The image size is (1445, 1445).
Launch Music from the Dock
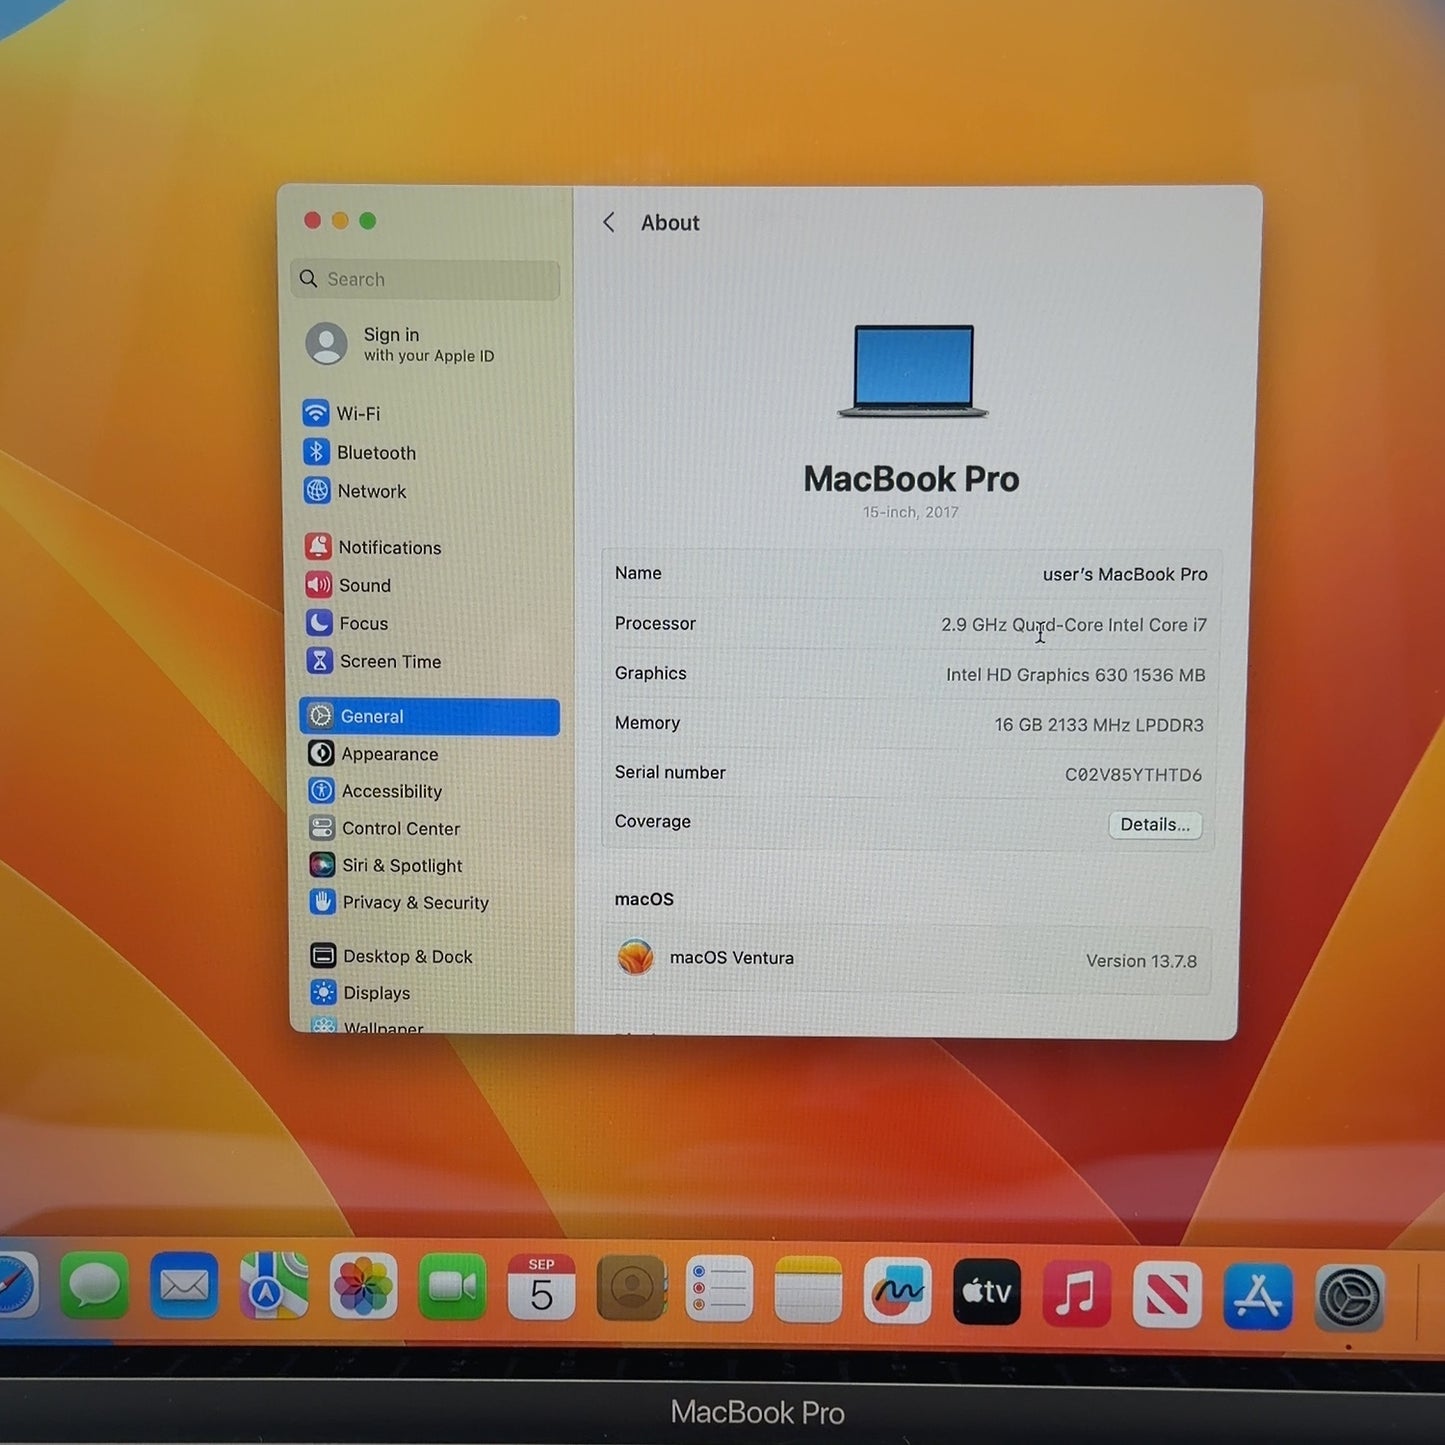click(x=1077, y=1294)
